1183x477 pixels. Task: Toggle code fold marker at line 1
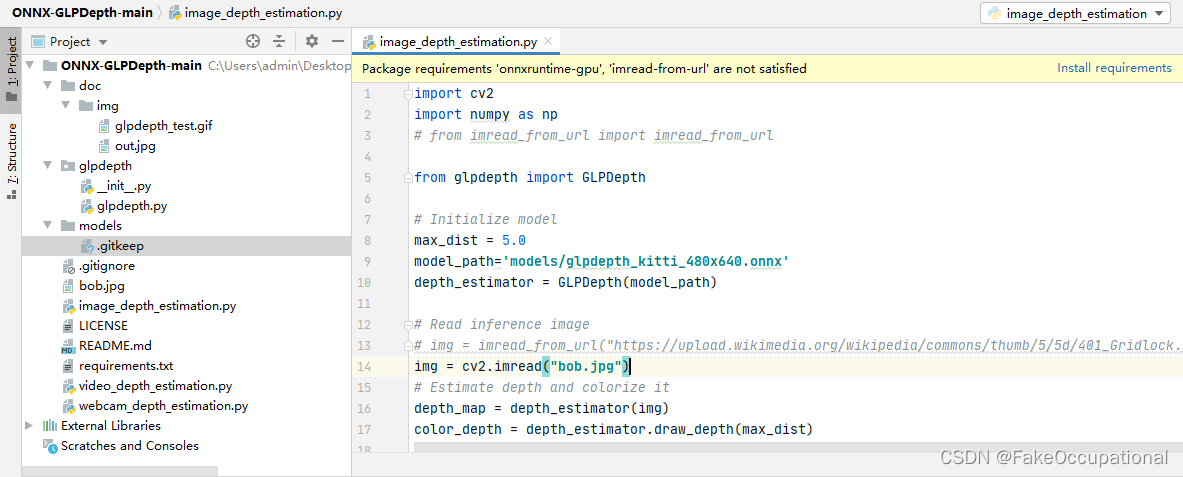pos(409,94)
